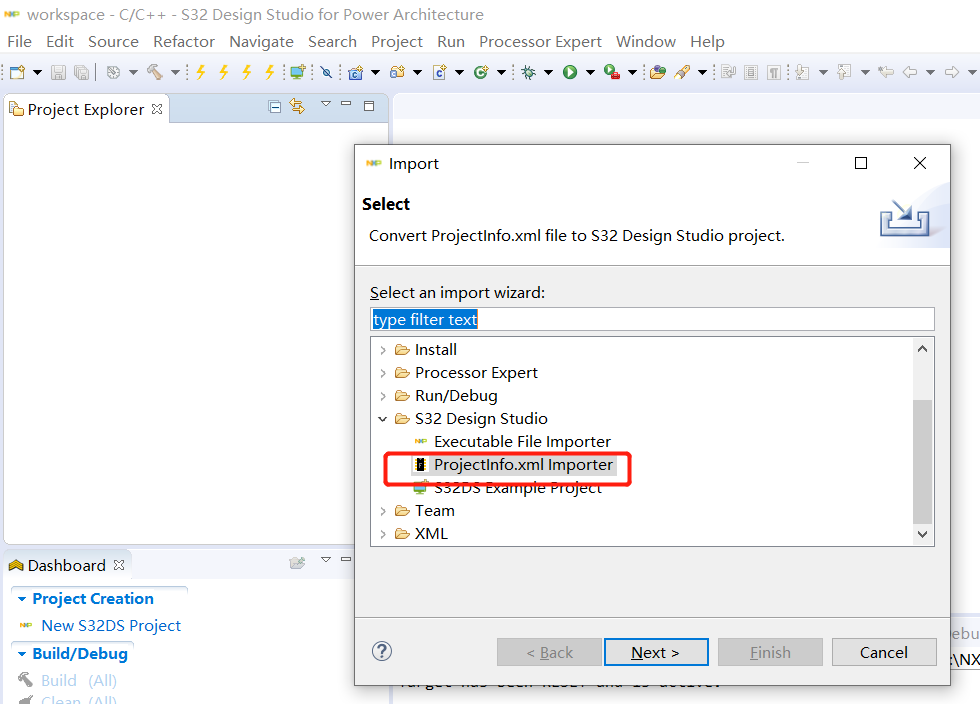Toggle Block Selection mode
This screenshot has height=704, width=980.
tap(751, 73)
